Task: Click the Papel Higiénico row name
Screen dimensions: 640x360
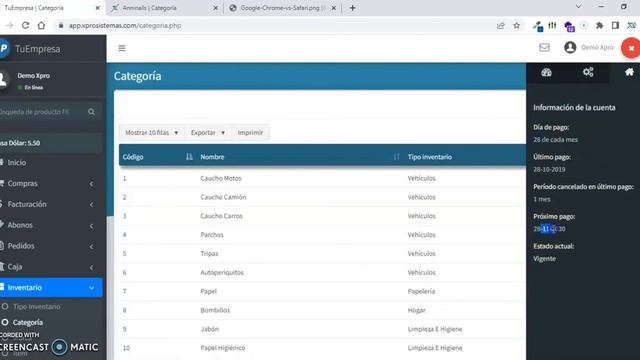Action: 223,348
